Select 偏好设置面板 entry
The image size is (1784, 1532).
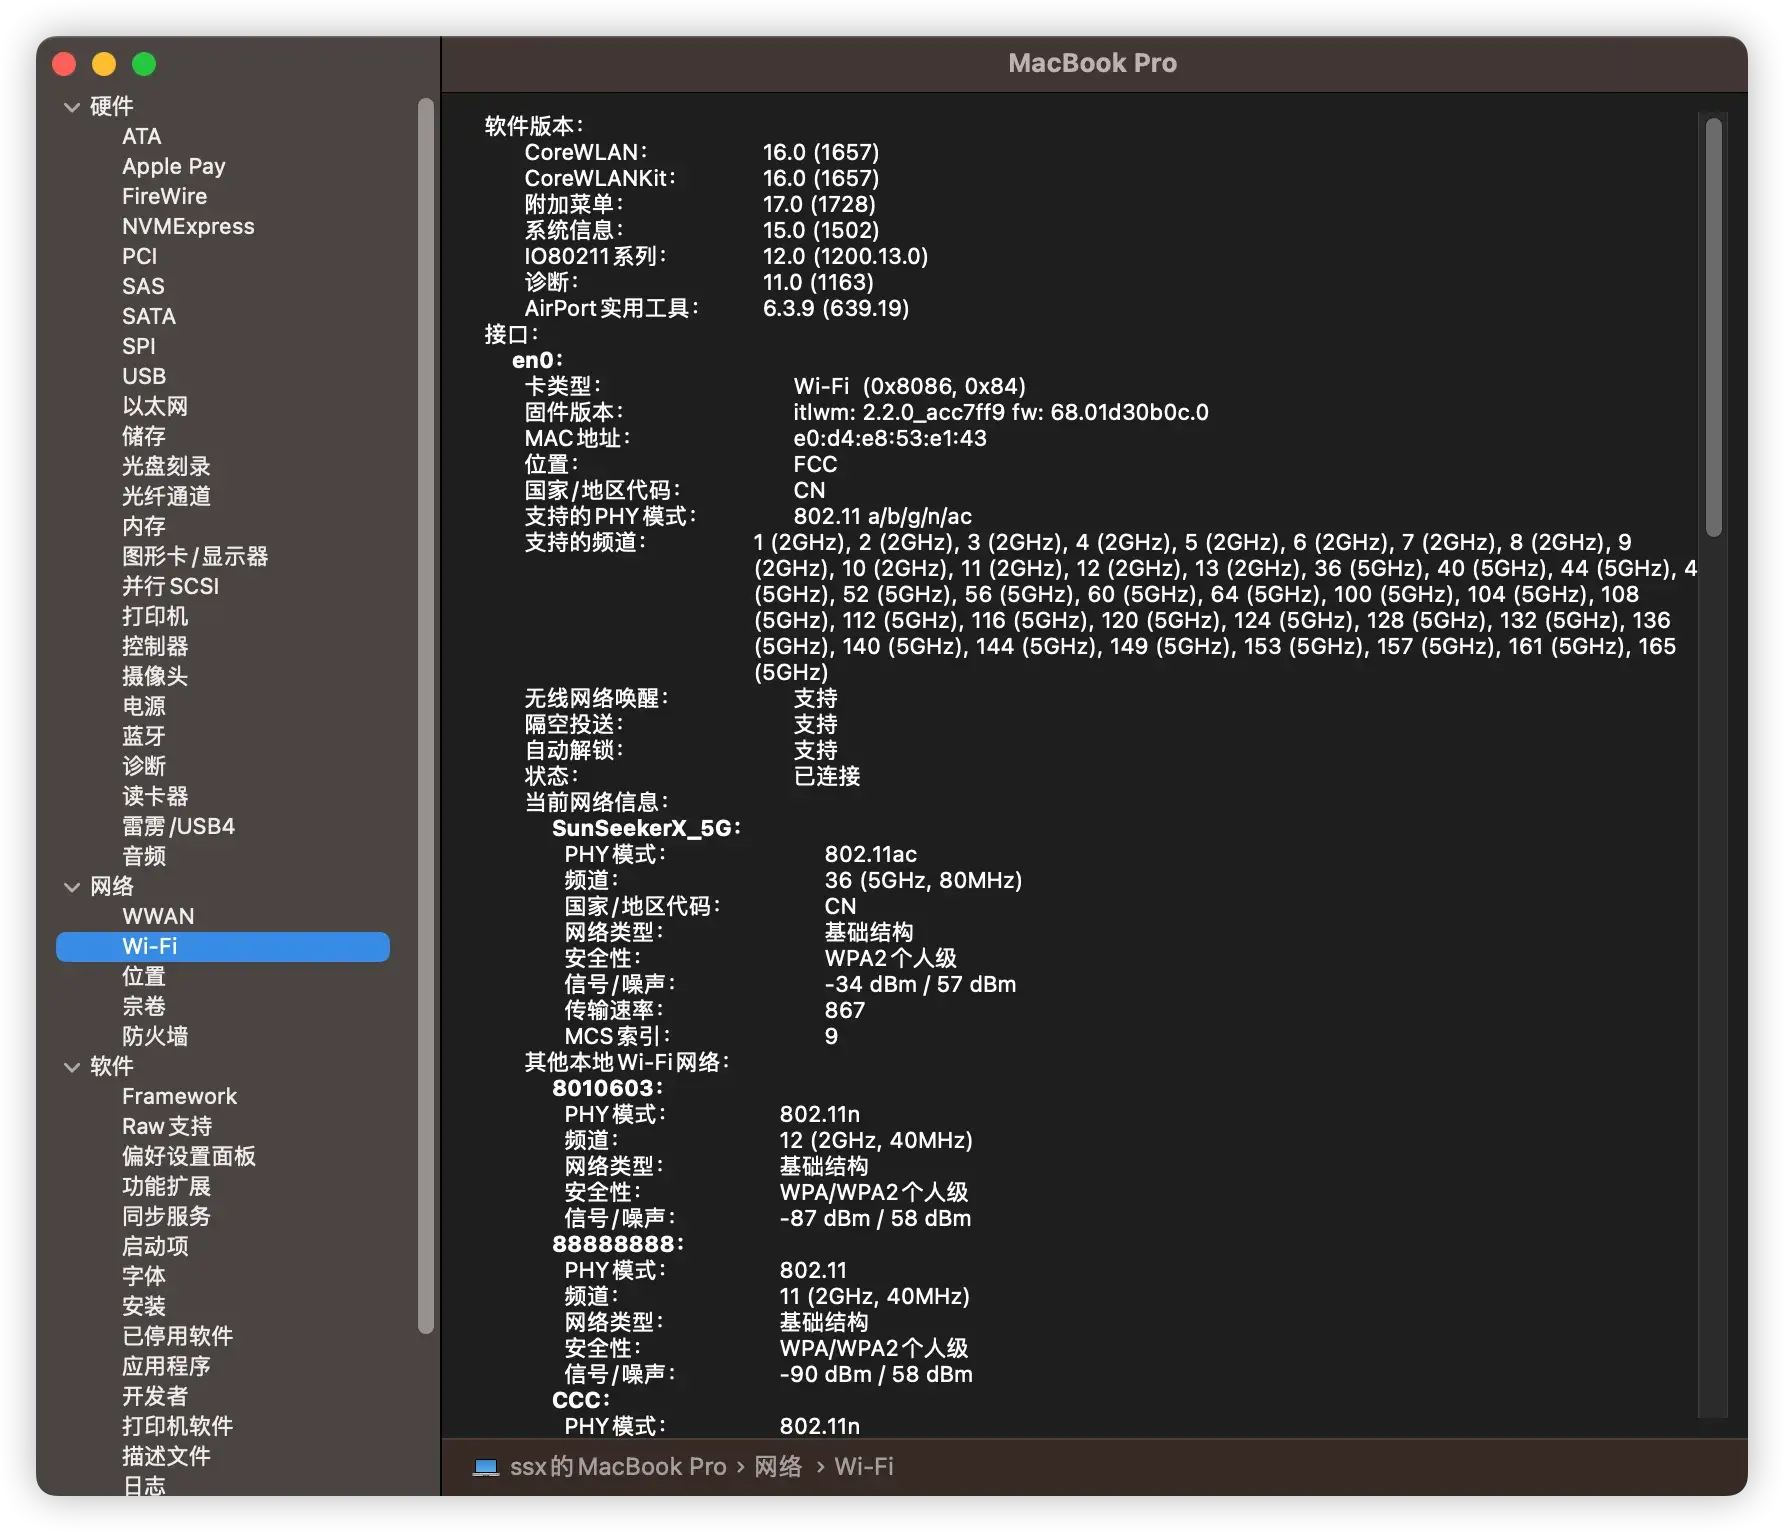(x=189, y=1157)
